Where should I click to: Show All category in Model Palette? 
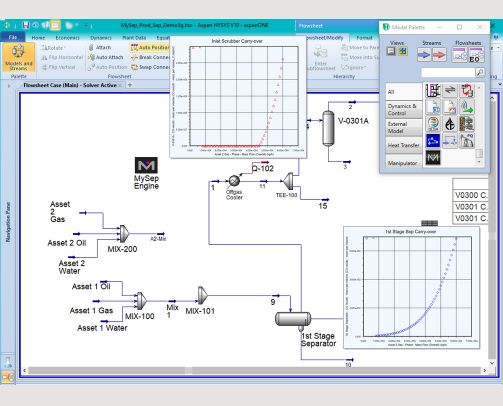404,92
